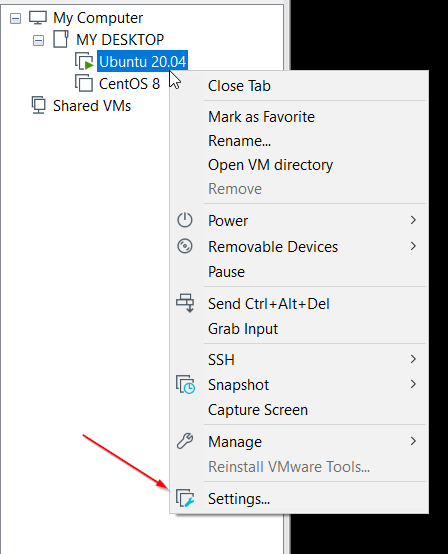Click the Power icon
The width and height of the screenshot is (448, 554).
(x=185, y=220)
